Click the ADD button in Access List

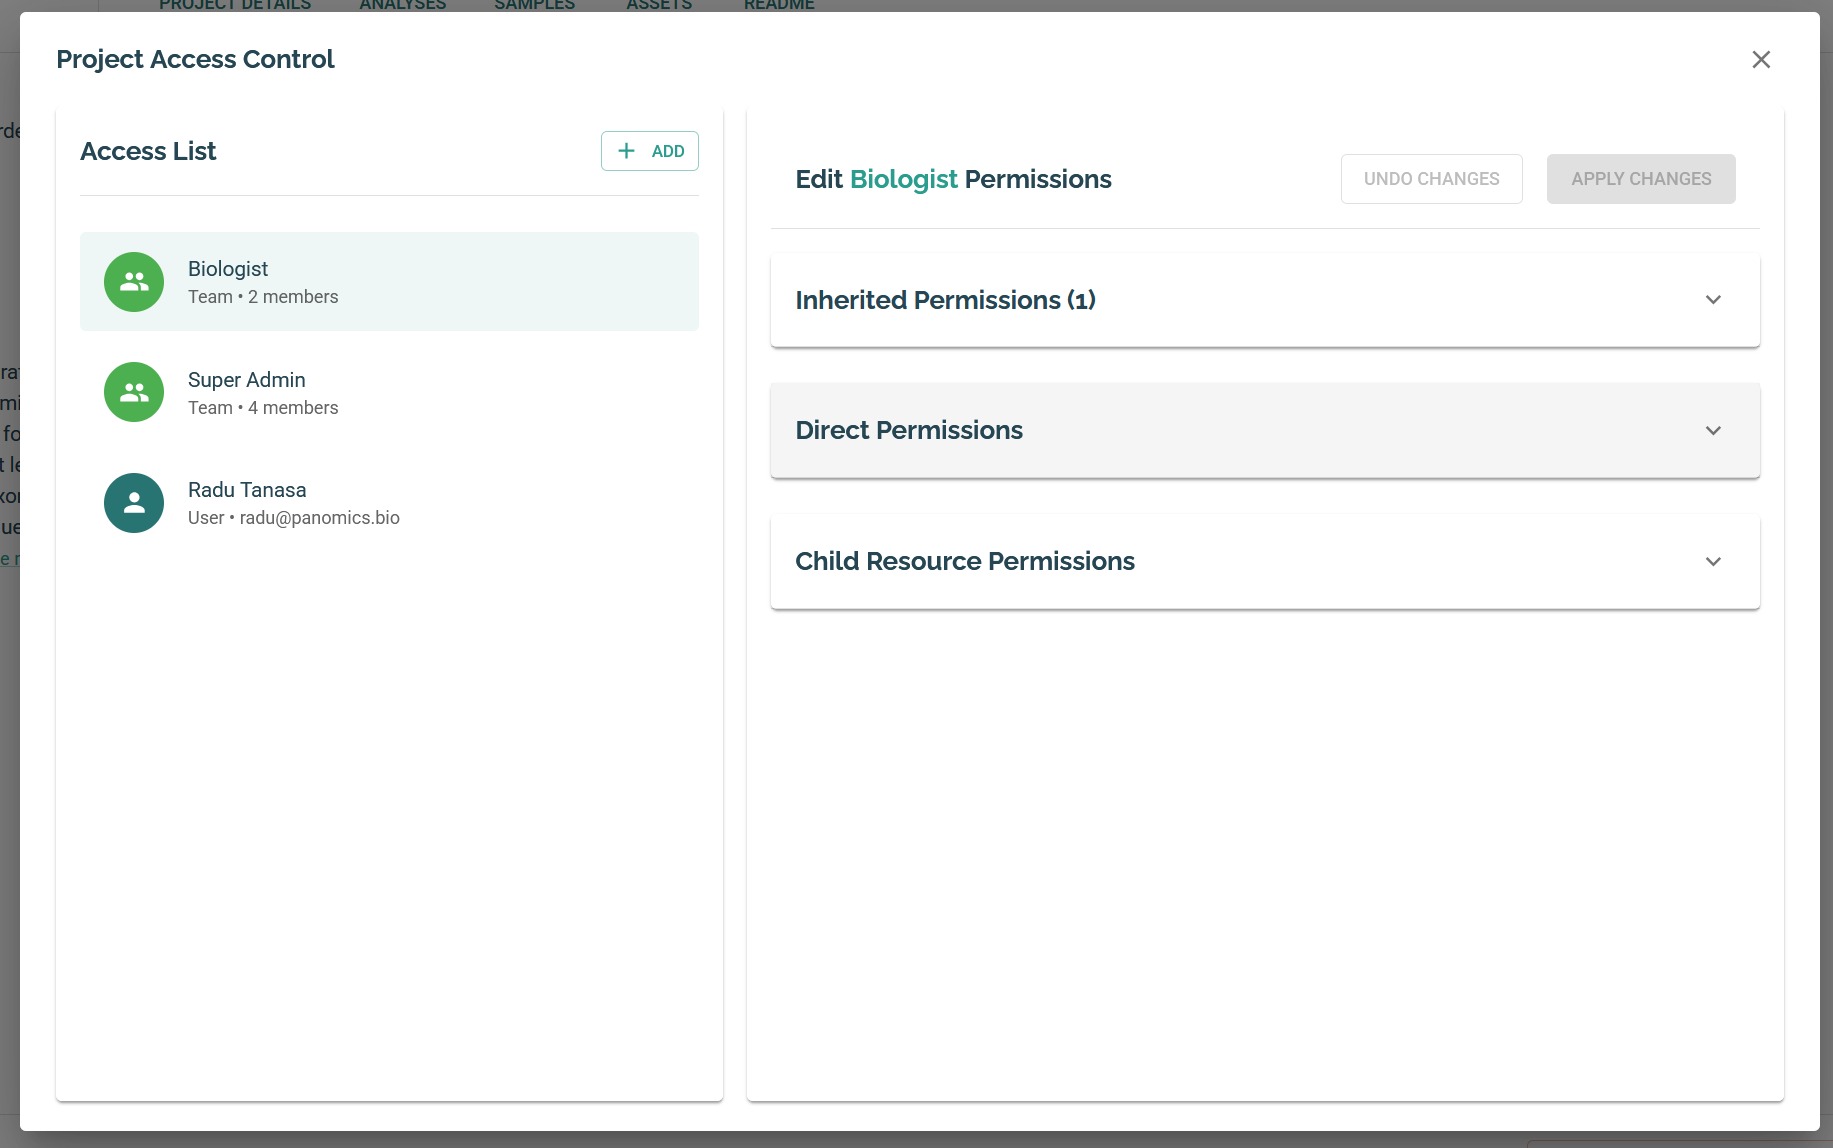[650, 151]
